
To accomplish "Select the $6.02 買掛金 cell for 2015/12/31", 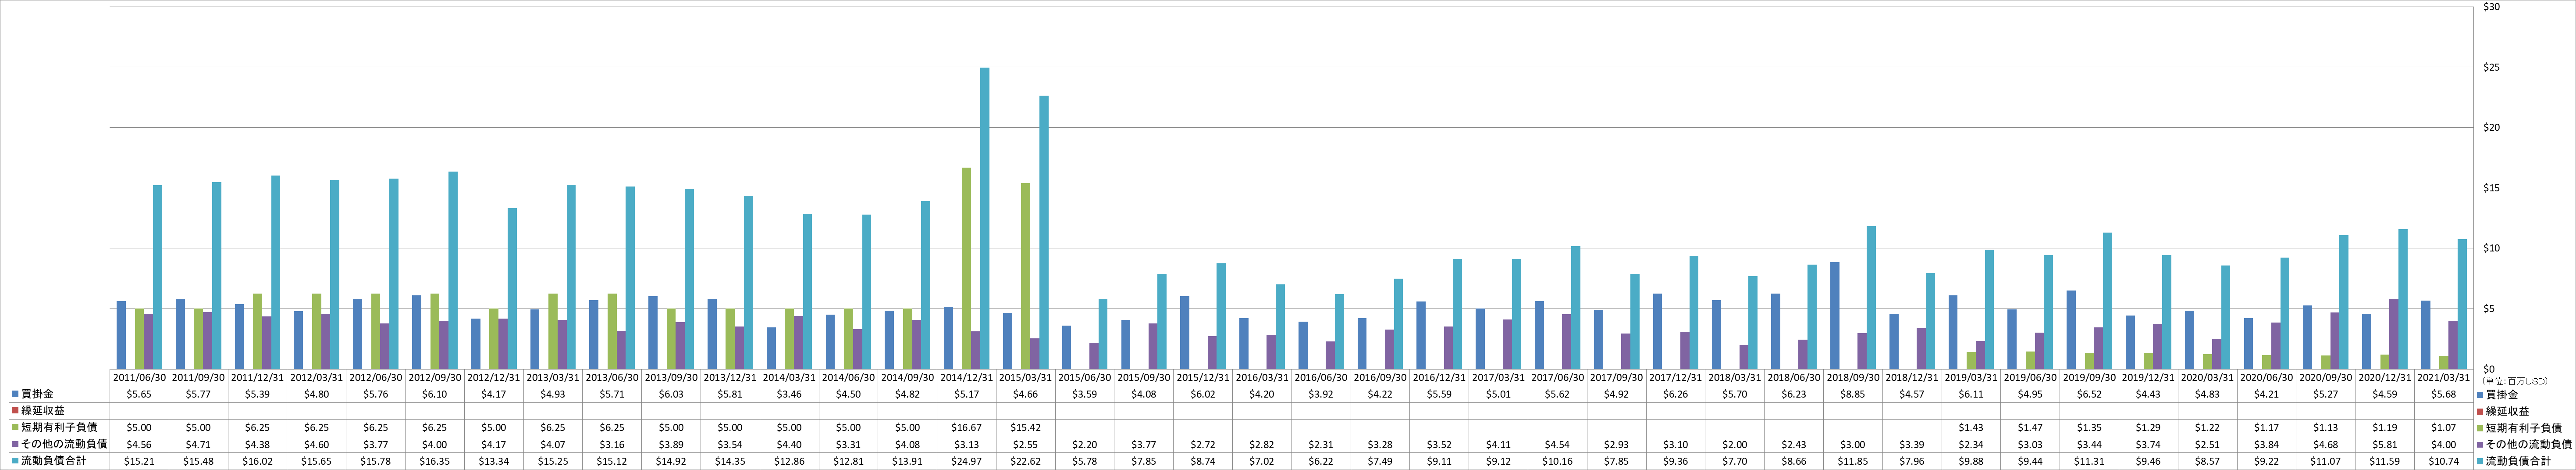I will [1203, 395].
